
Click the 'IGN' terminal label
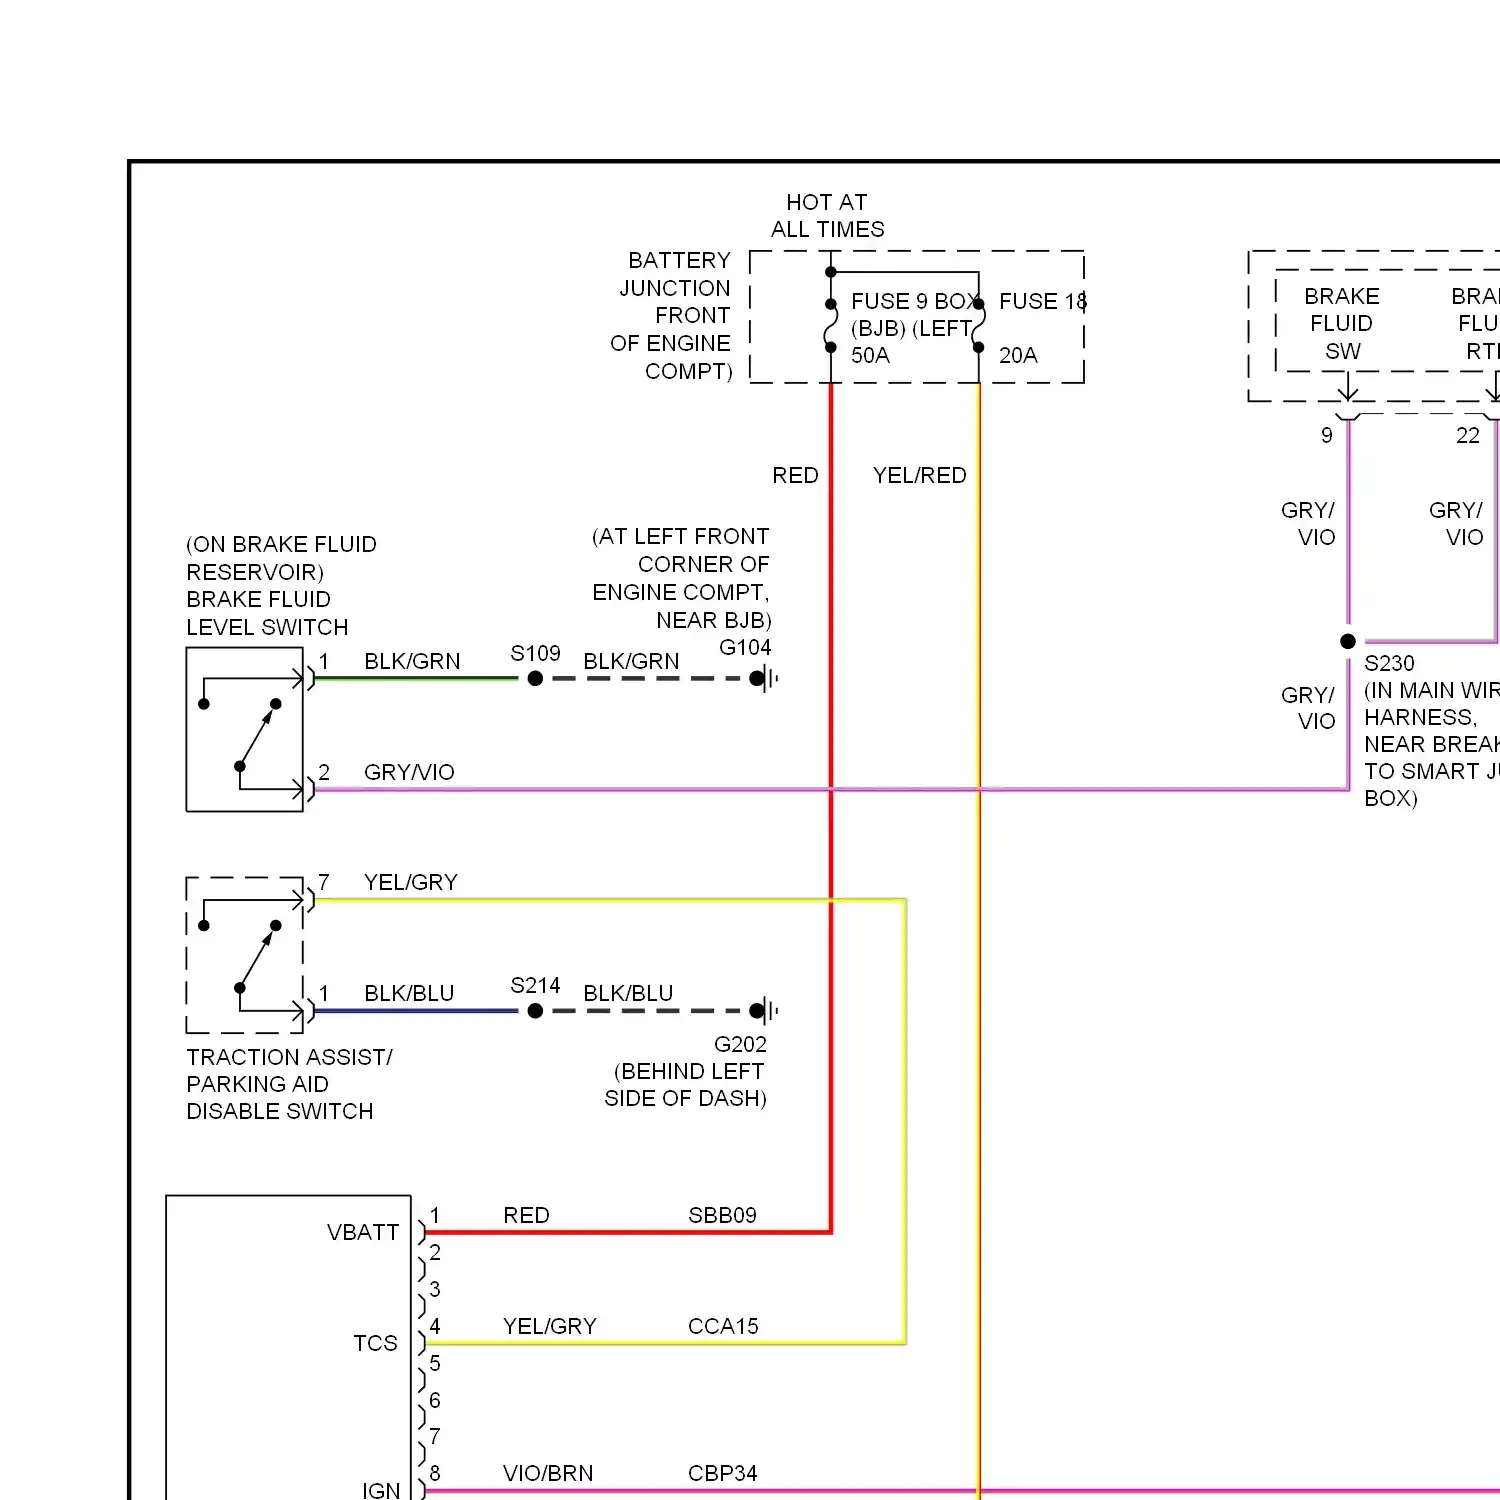(381, 1490)
